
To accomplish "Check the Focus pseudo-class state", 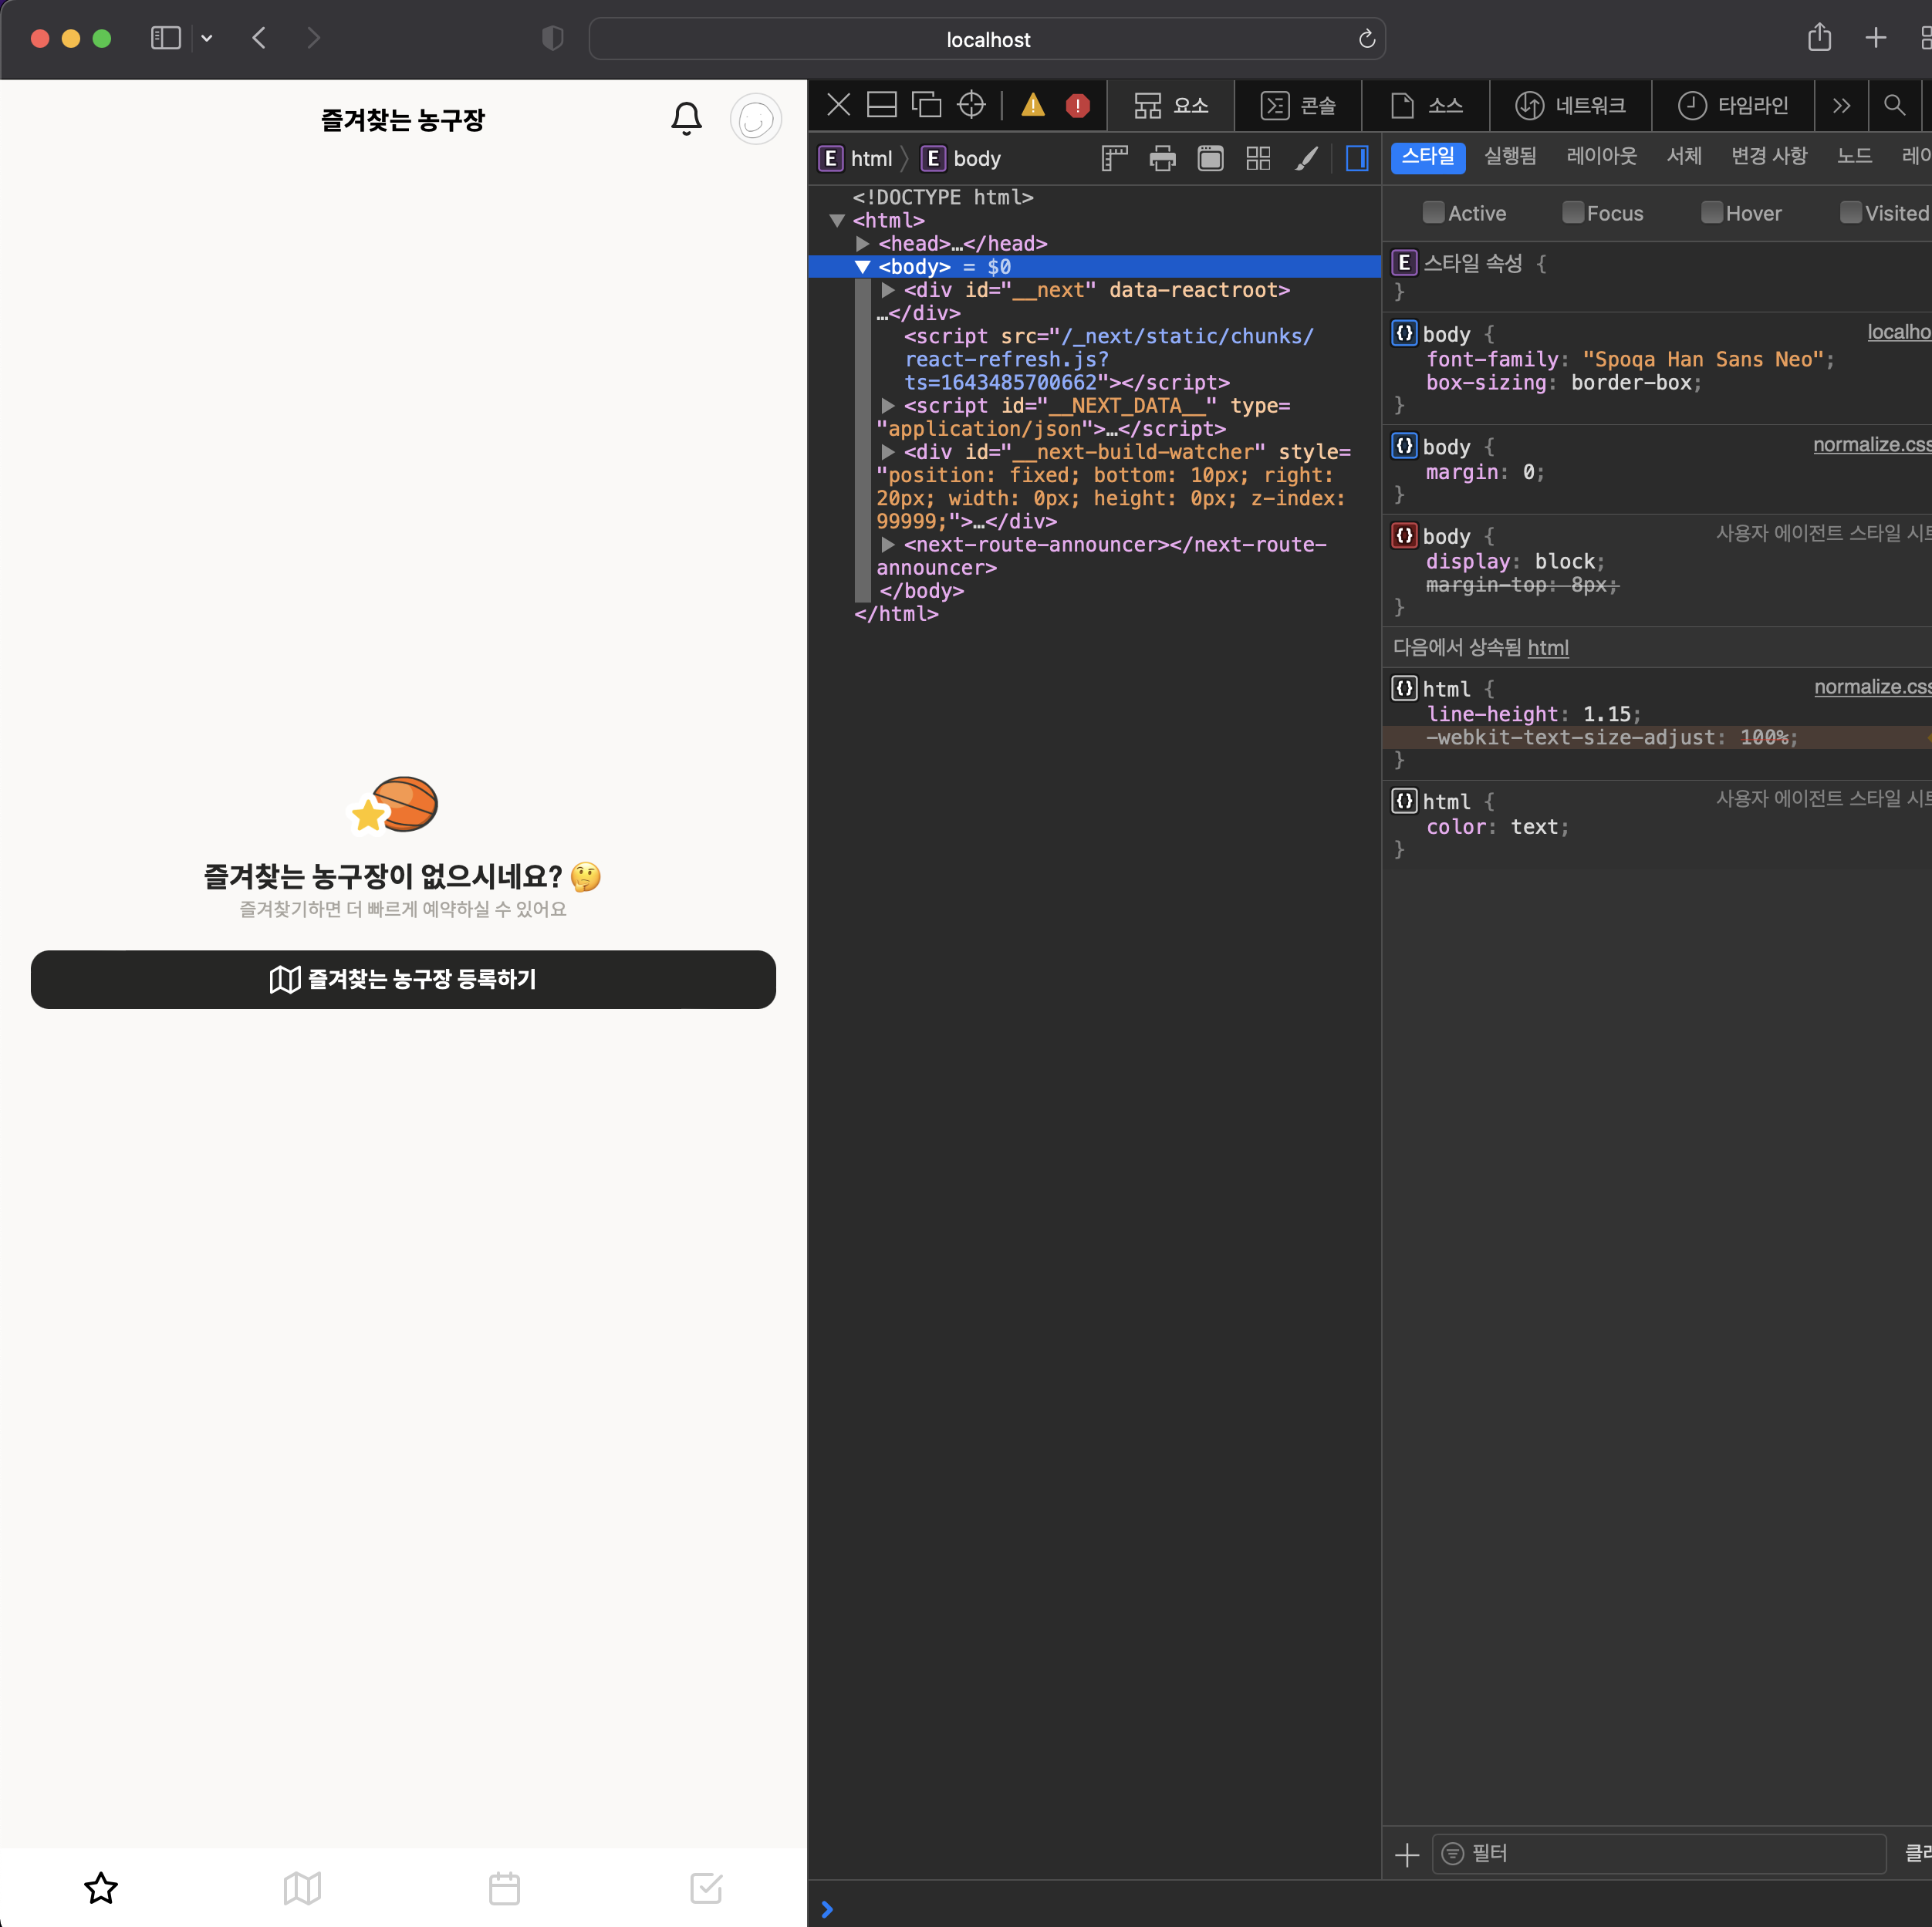I will [1572, 212].
